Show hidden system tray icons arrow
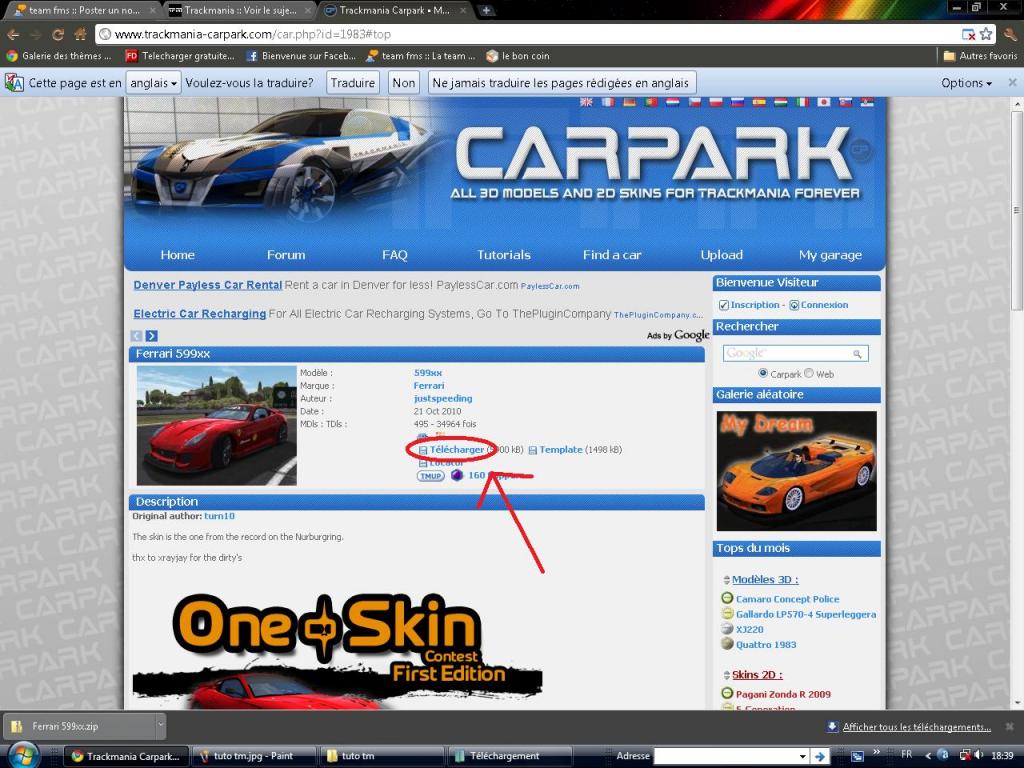1024x768 pixels. tap(928, 755)
